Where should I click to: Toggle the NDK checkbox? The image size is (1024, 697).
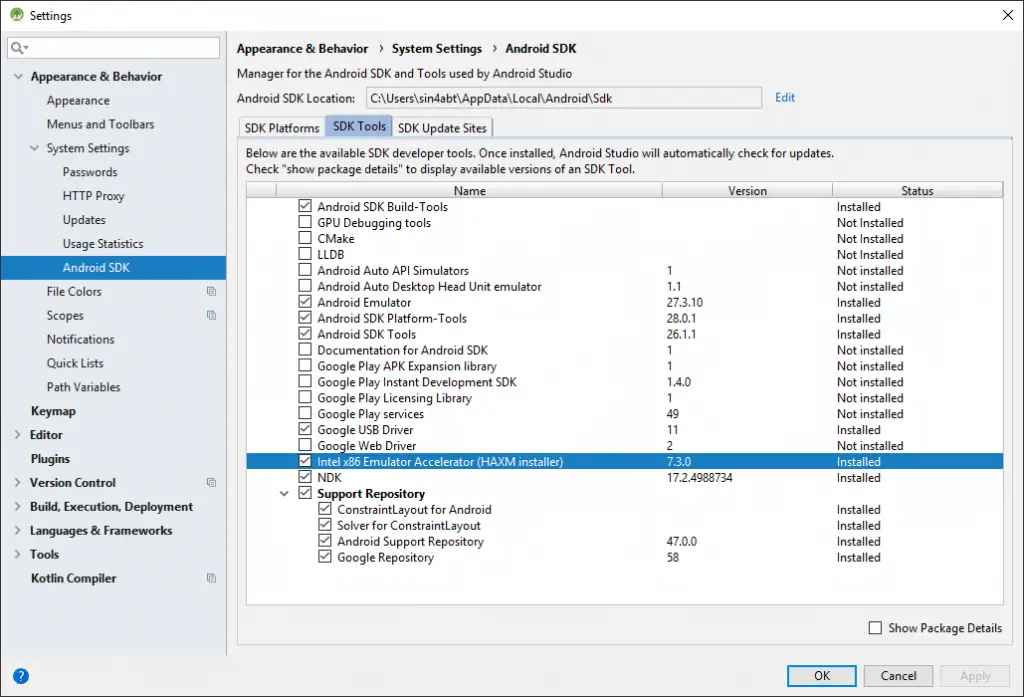[305, 477]
